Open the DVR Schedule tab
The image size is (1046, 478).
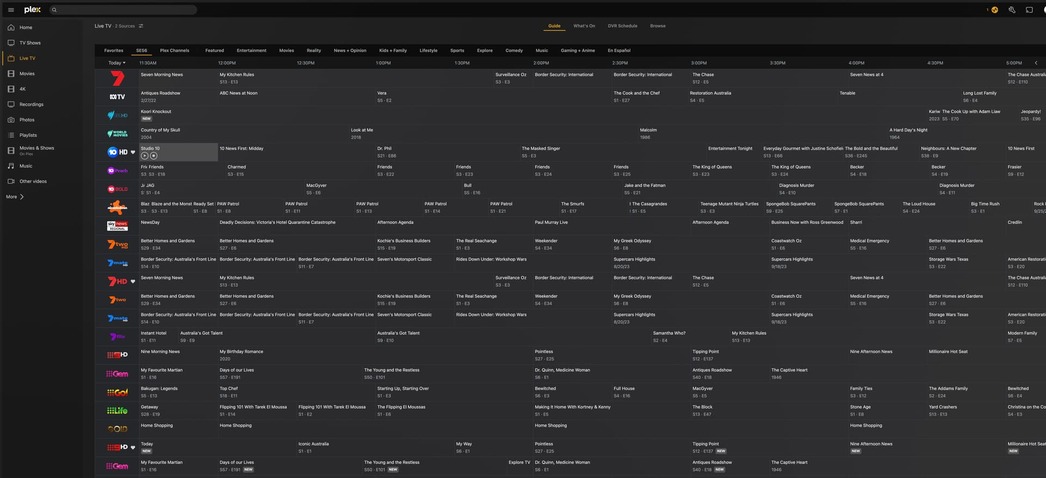click(x=622, y=26)
